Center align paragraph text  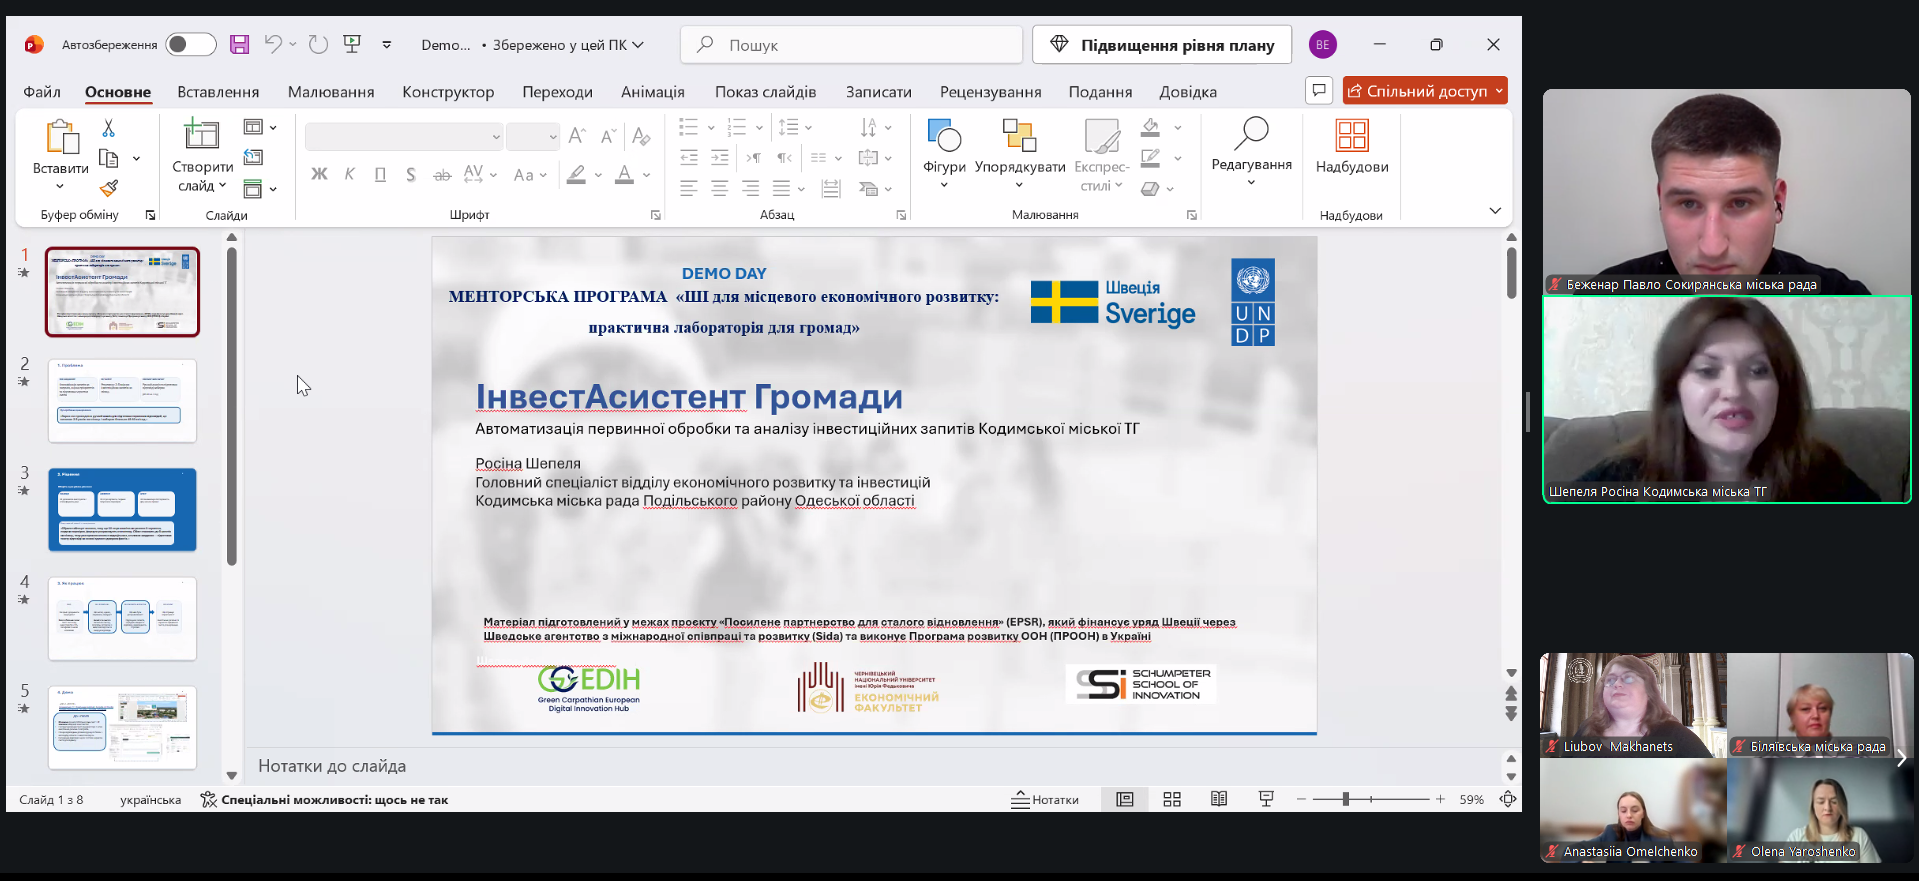tap(719, 188)
